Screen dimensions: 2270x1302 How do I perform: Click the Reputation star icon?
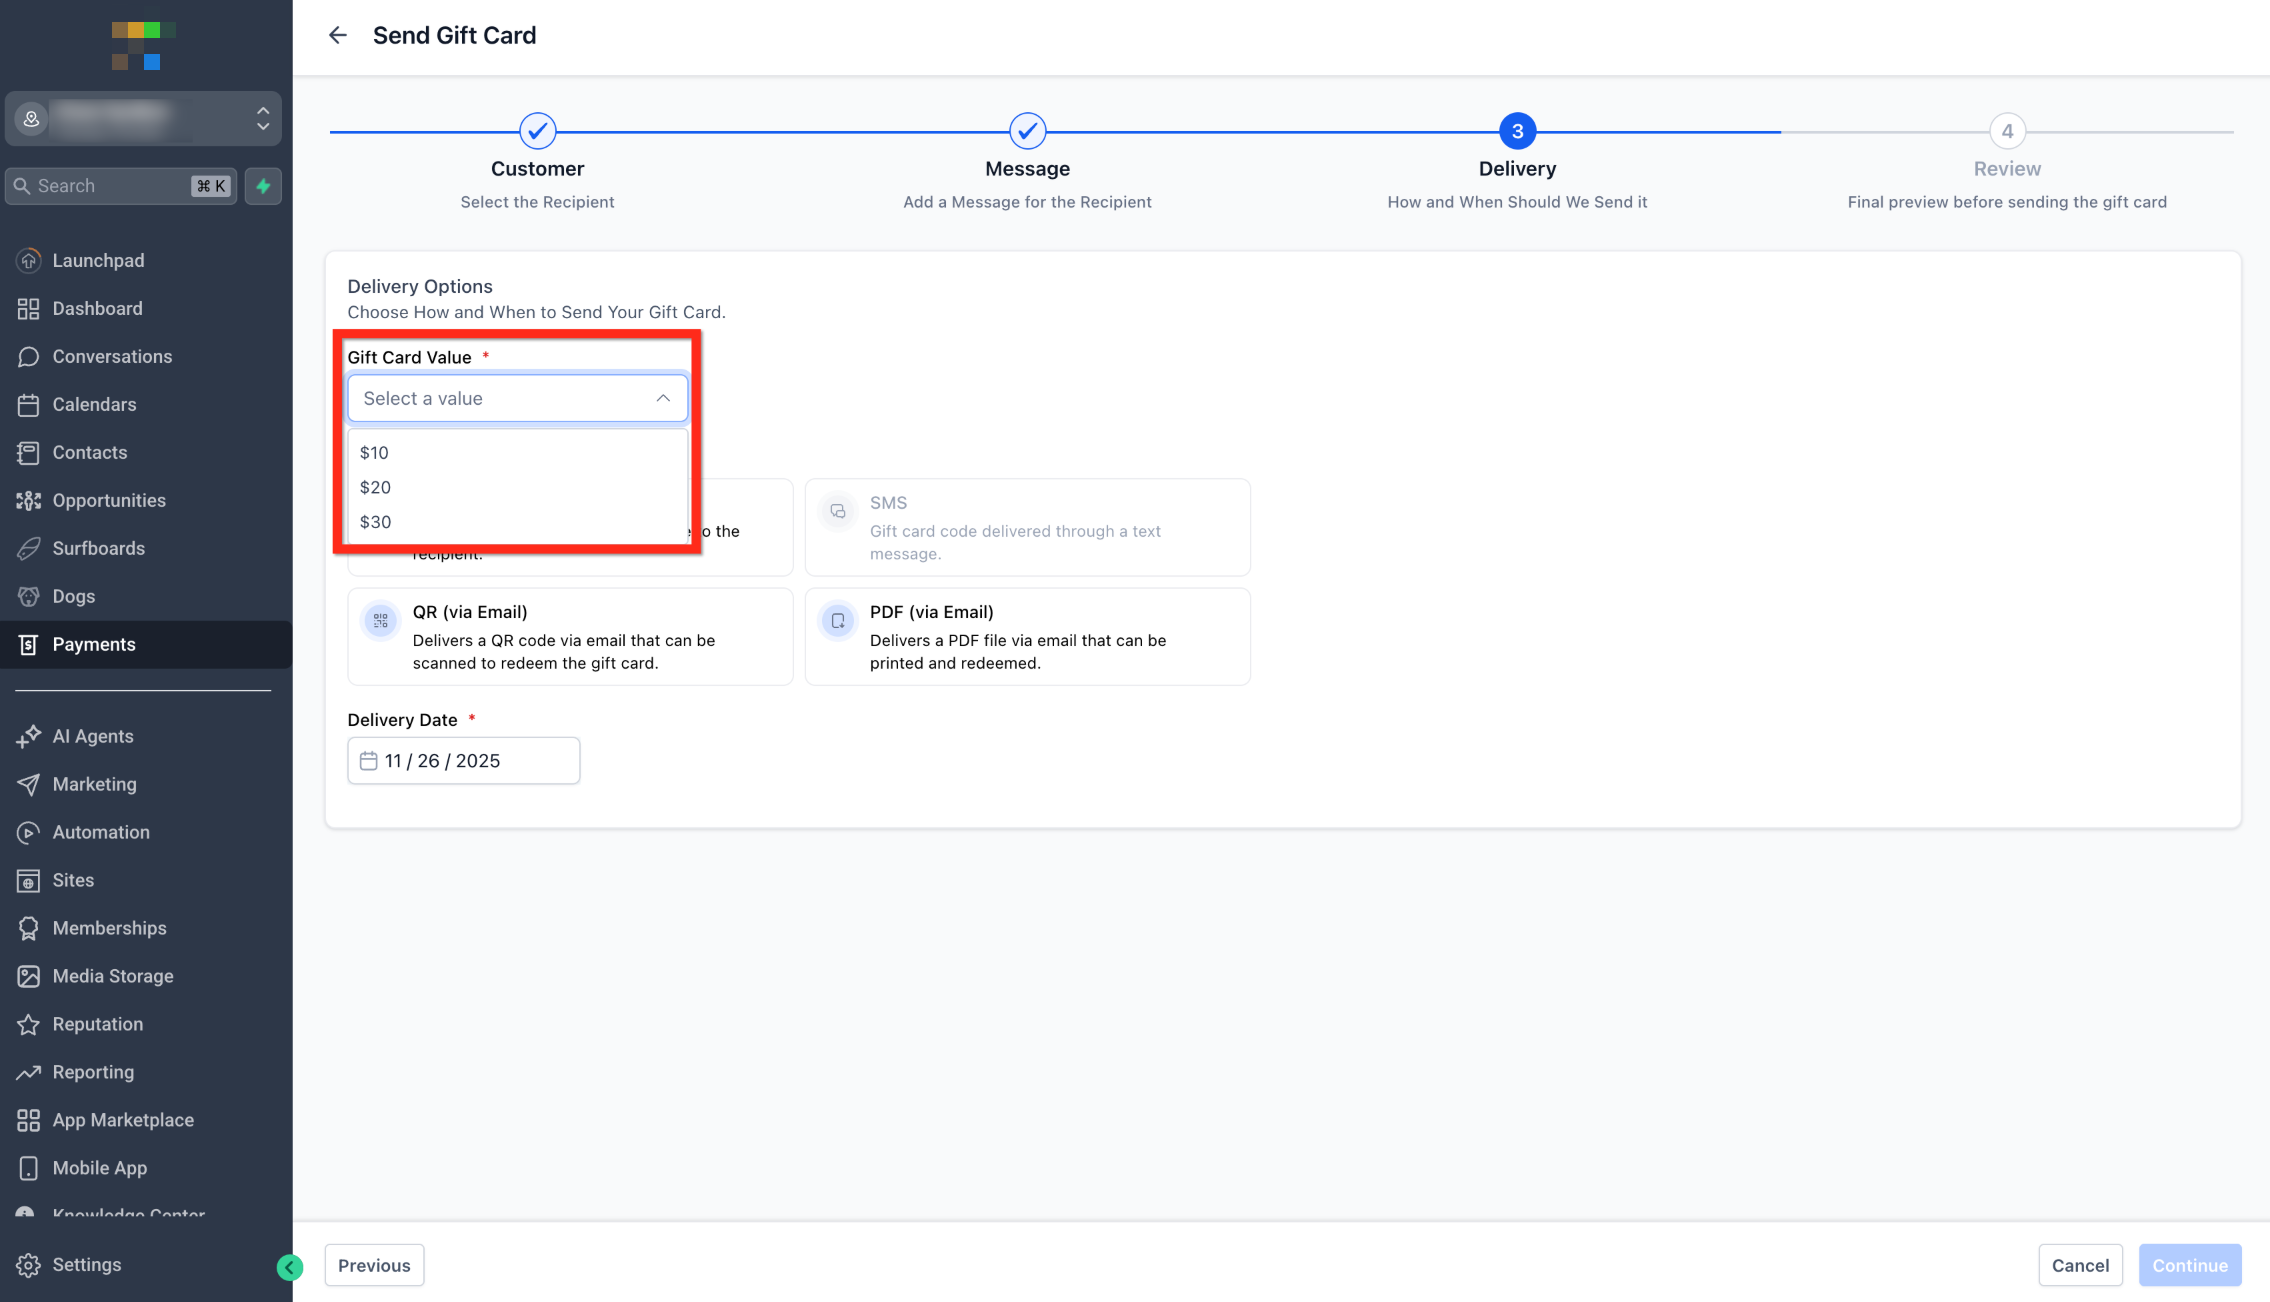[x=28, y=1025]
